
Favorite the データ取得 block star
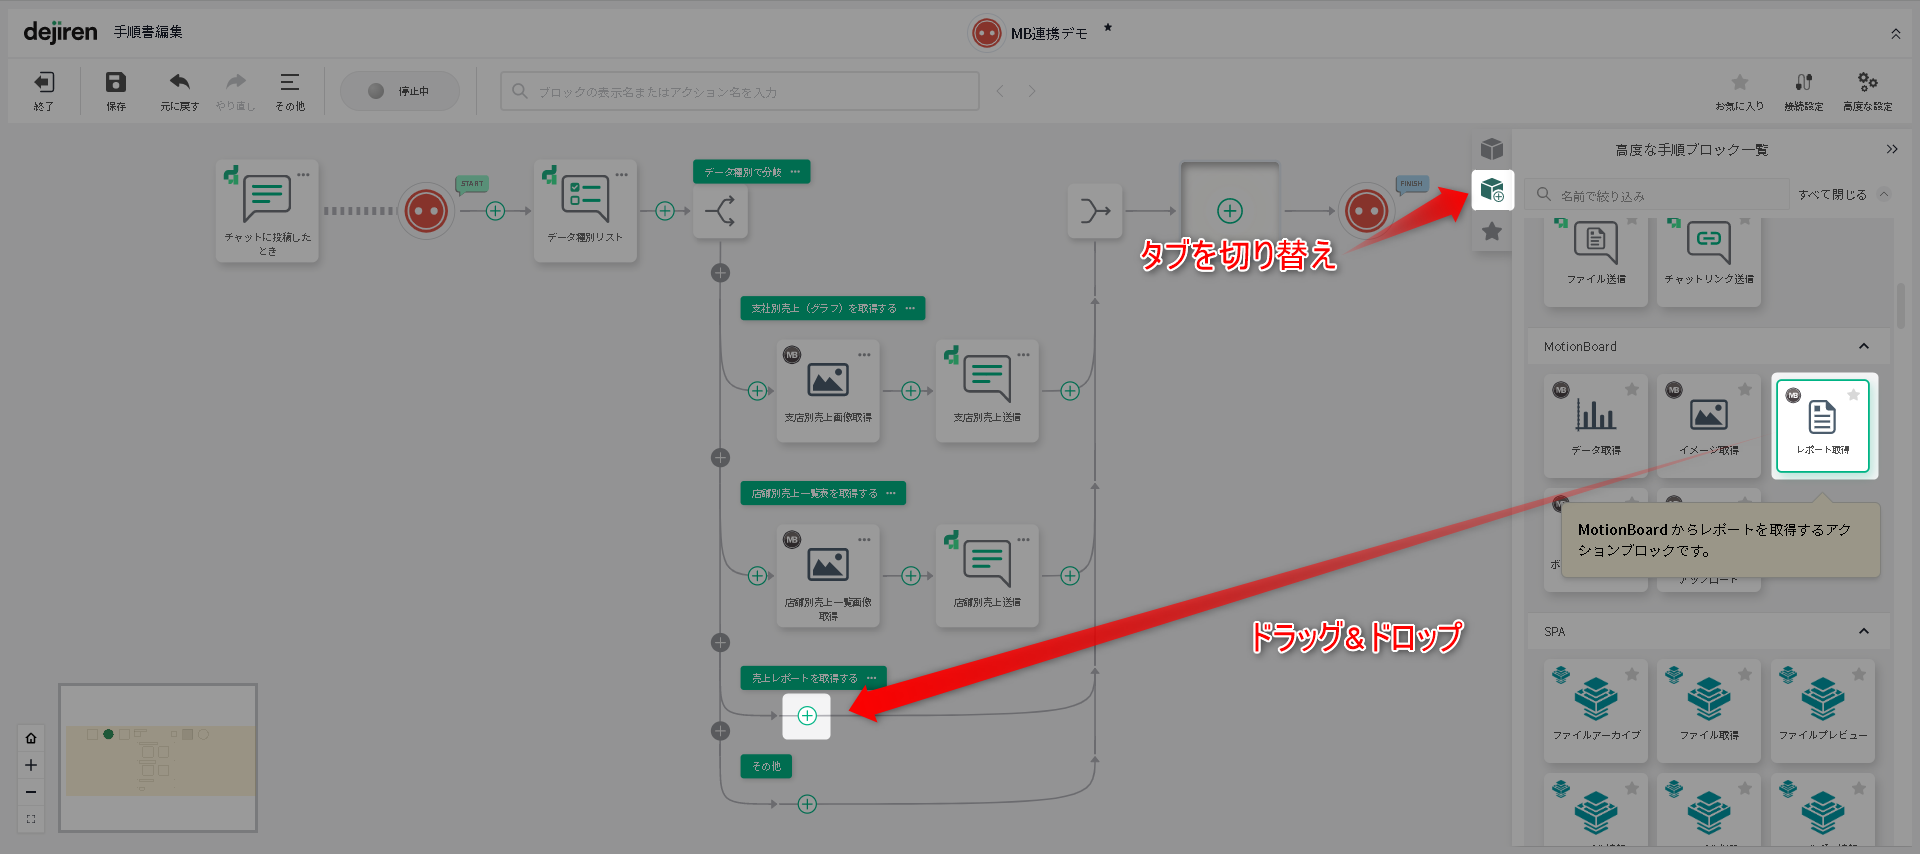[1632, 389]
